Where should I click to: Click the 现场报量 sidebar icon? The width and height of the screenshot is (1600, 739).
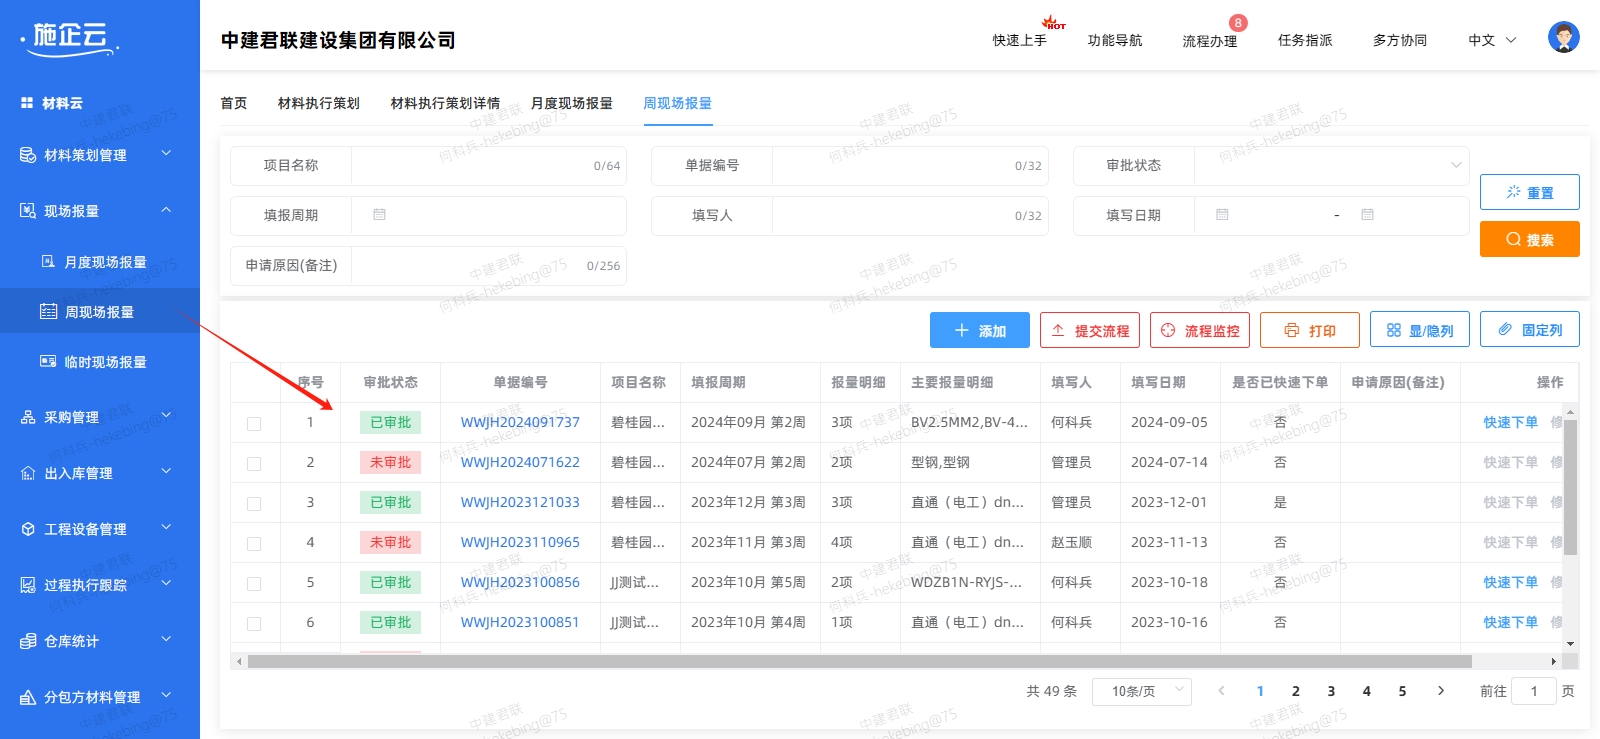coord(28,211)
